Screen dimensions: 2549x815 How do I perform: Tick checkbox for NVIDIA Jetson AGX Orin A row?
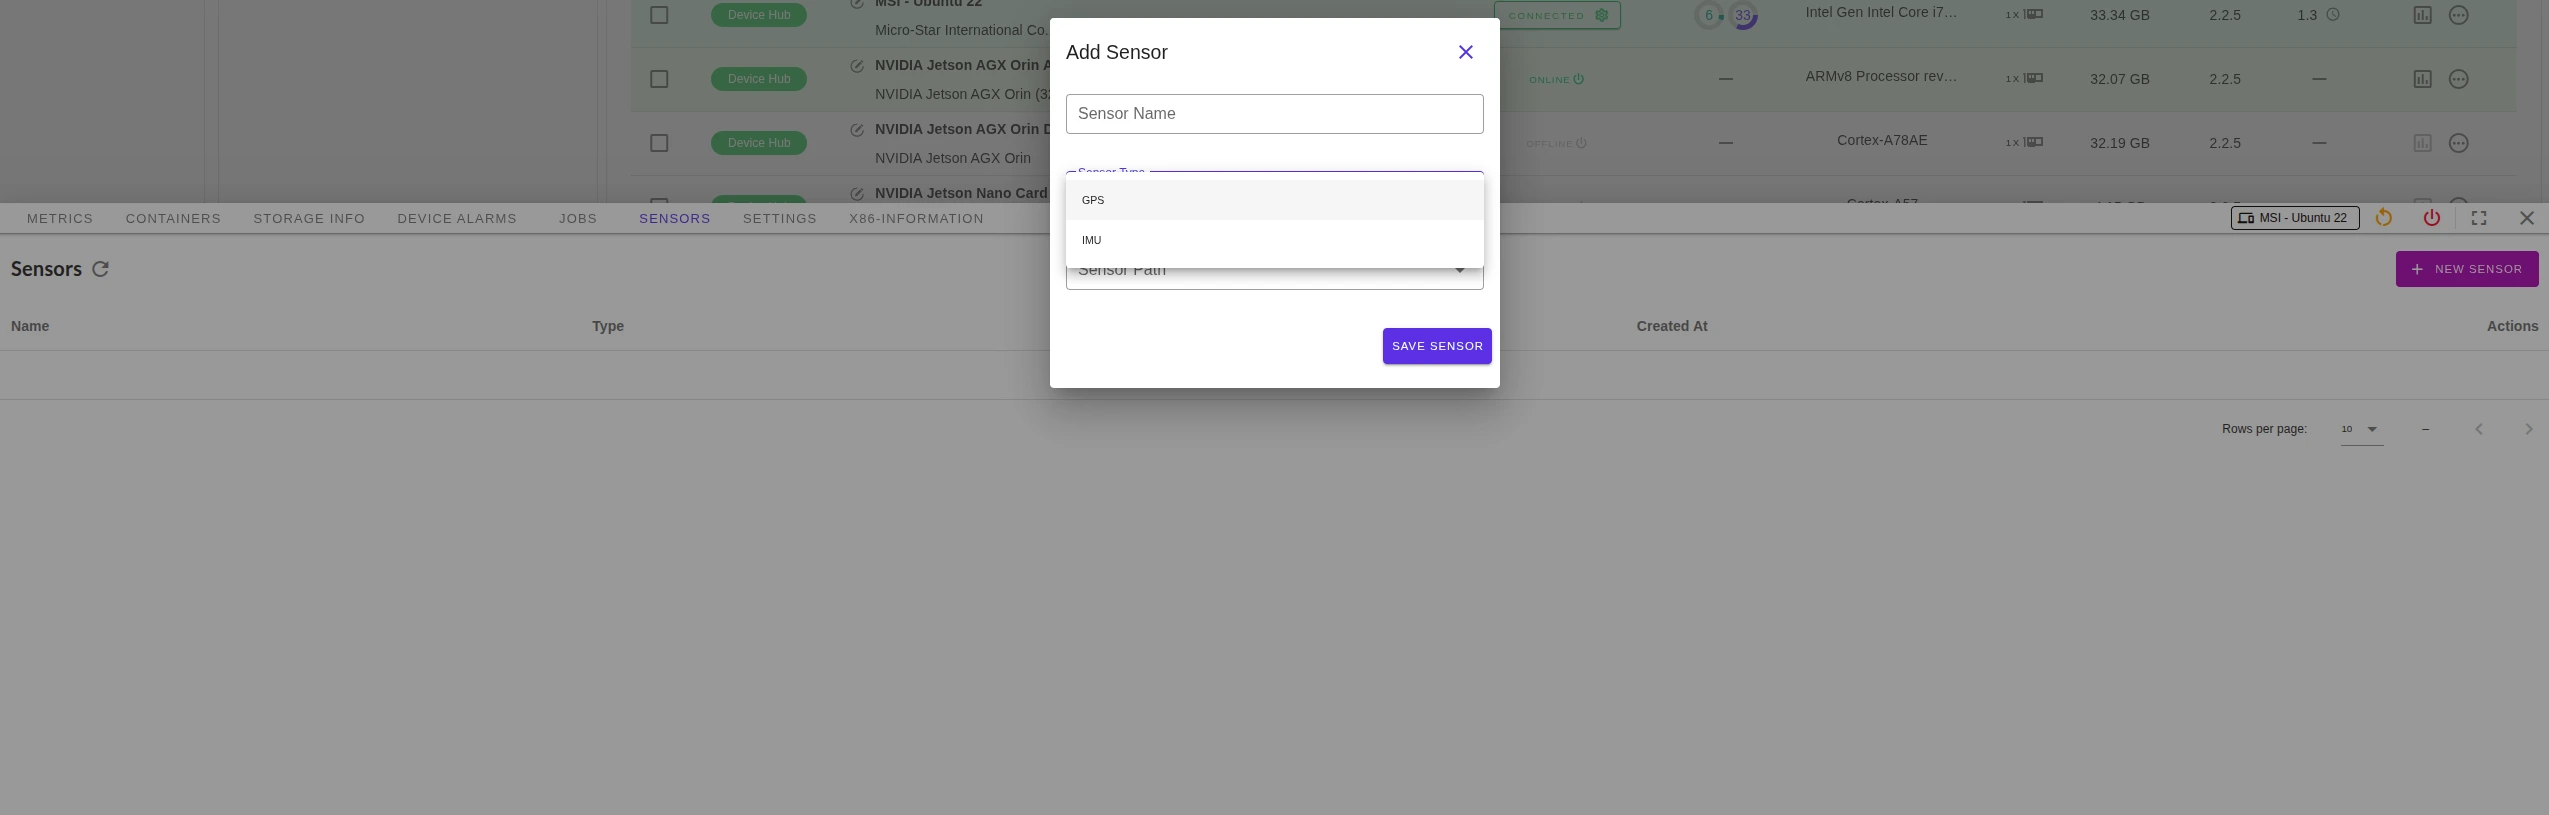point(659,79)
